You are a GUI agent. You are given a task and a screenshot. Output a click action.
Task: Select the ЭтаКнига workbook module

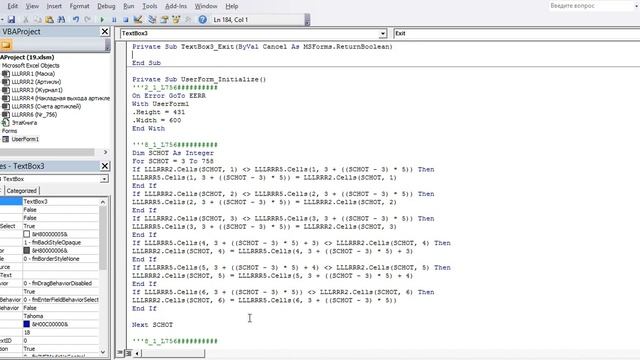click(x=24, y=123)
